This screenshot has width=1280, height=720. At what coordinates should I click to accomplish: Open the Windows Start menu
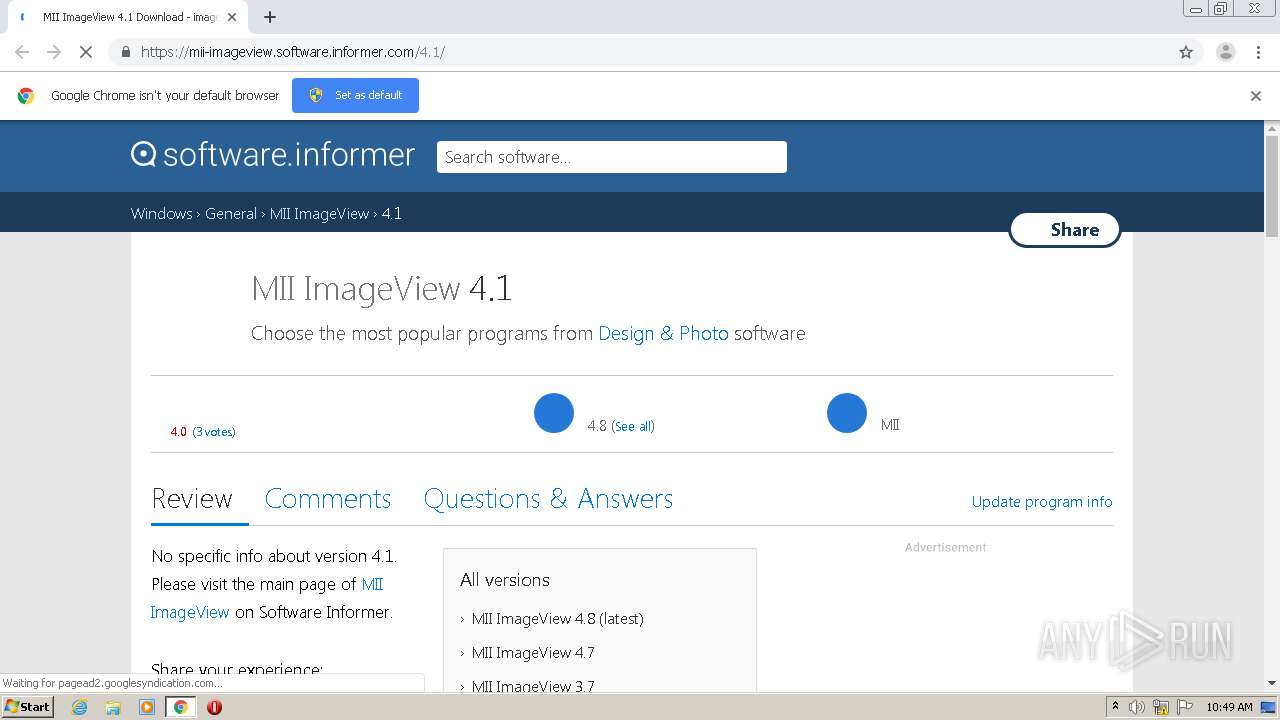click(27, 706)
